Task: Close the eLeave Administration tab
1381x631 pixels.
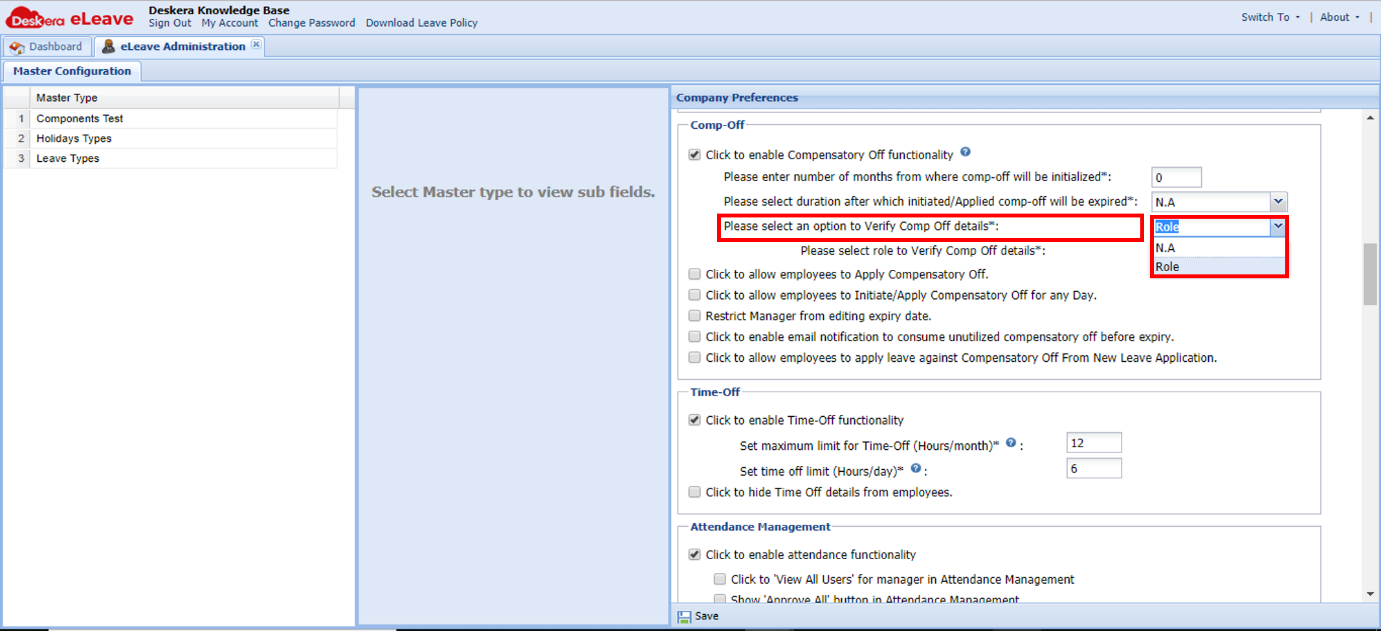Action: coord(257,44)
